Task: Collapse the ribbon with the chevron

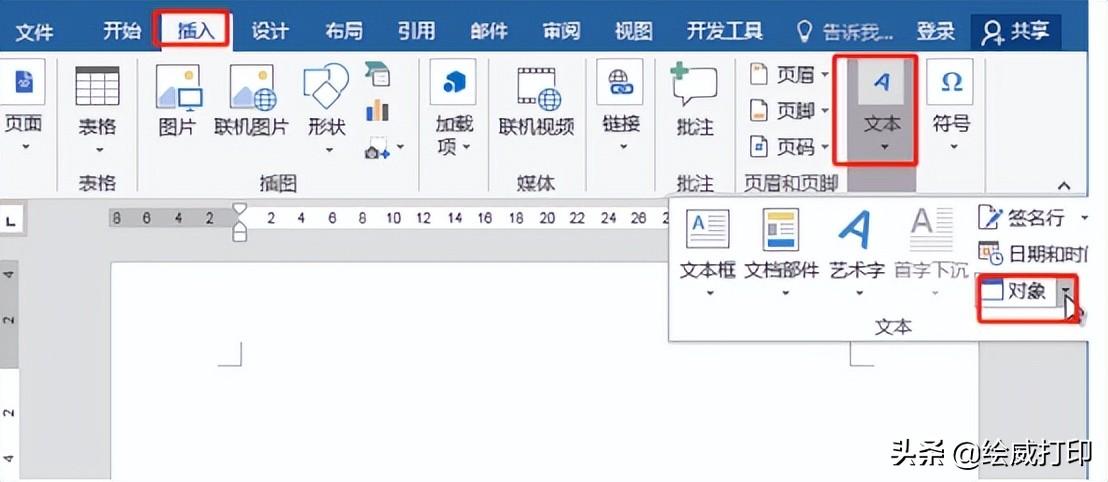Action: point(1063,185)
